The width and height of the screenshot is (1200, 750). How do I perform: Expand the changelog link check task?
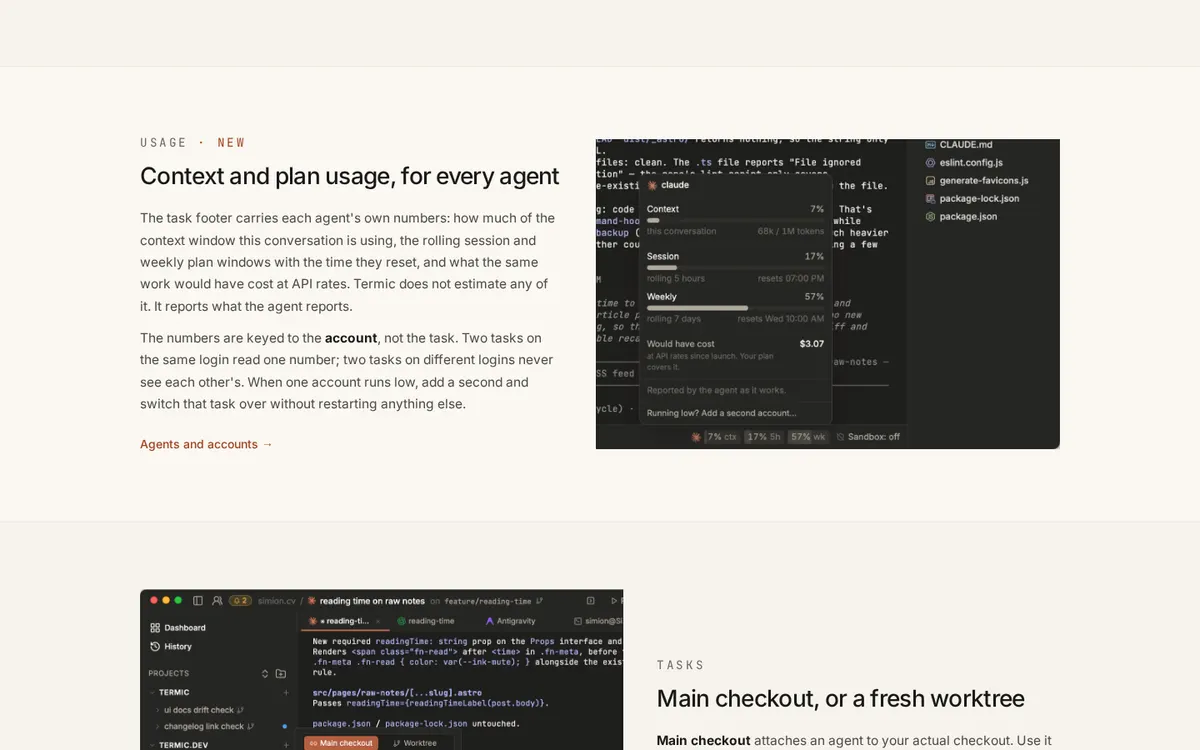point(156,726)
